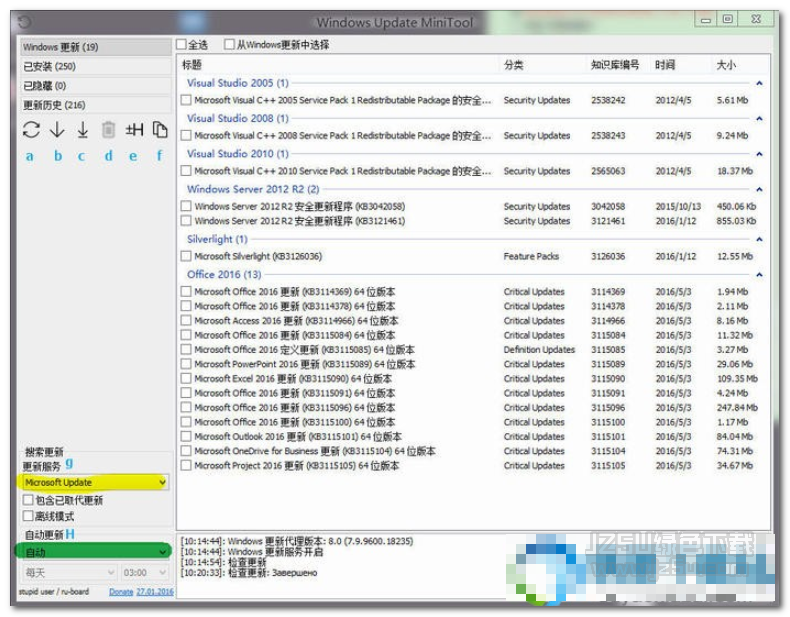Collapse the Visual Studio 2008 group
Viewport: 790px width, 617px height.
(759, 118)
